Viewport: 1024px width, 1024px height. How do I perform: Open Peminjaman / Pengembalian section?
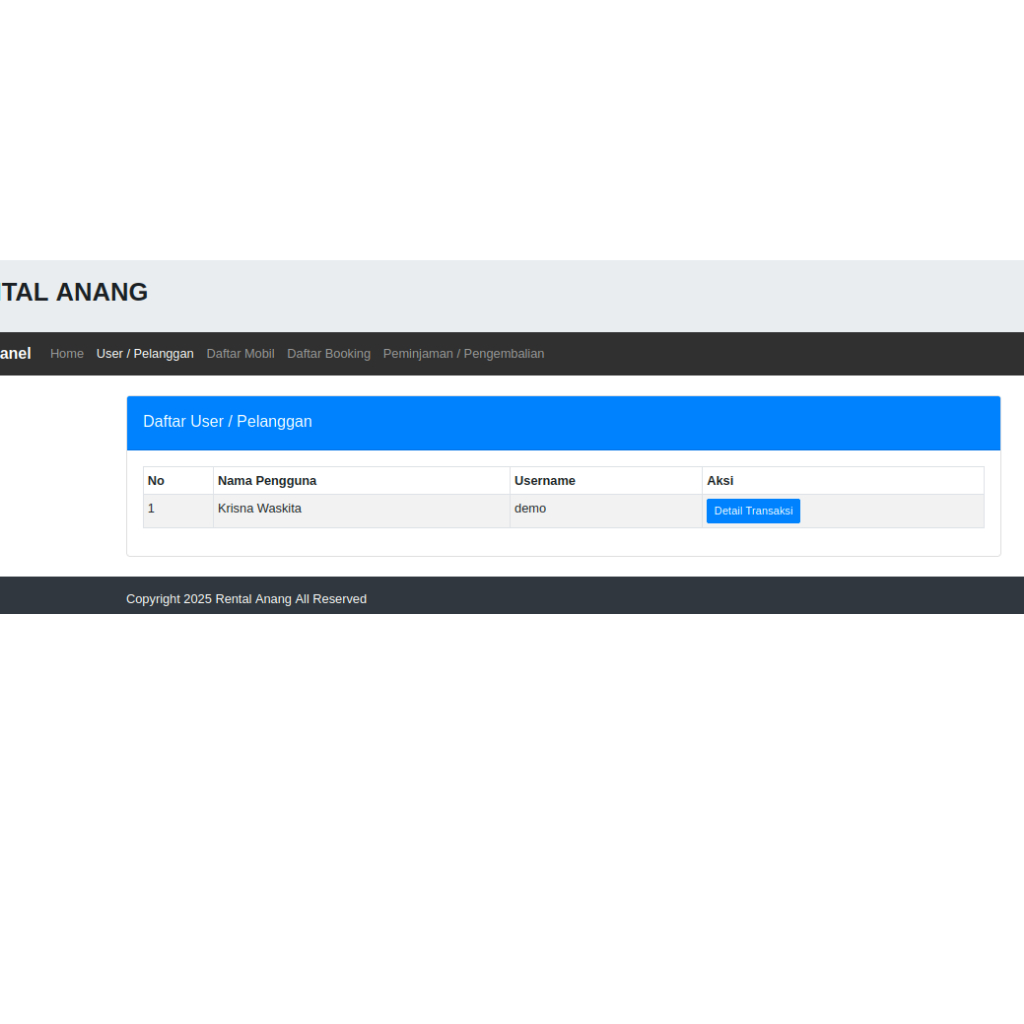tap(463, 353)
